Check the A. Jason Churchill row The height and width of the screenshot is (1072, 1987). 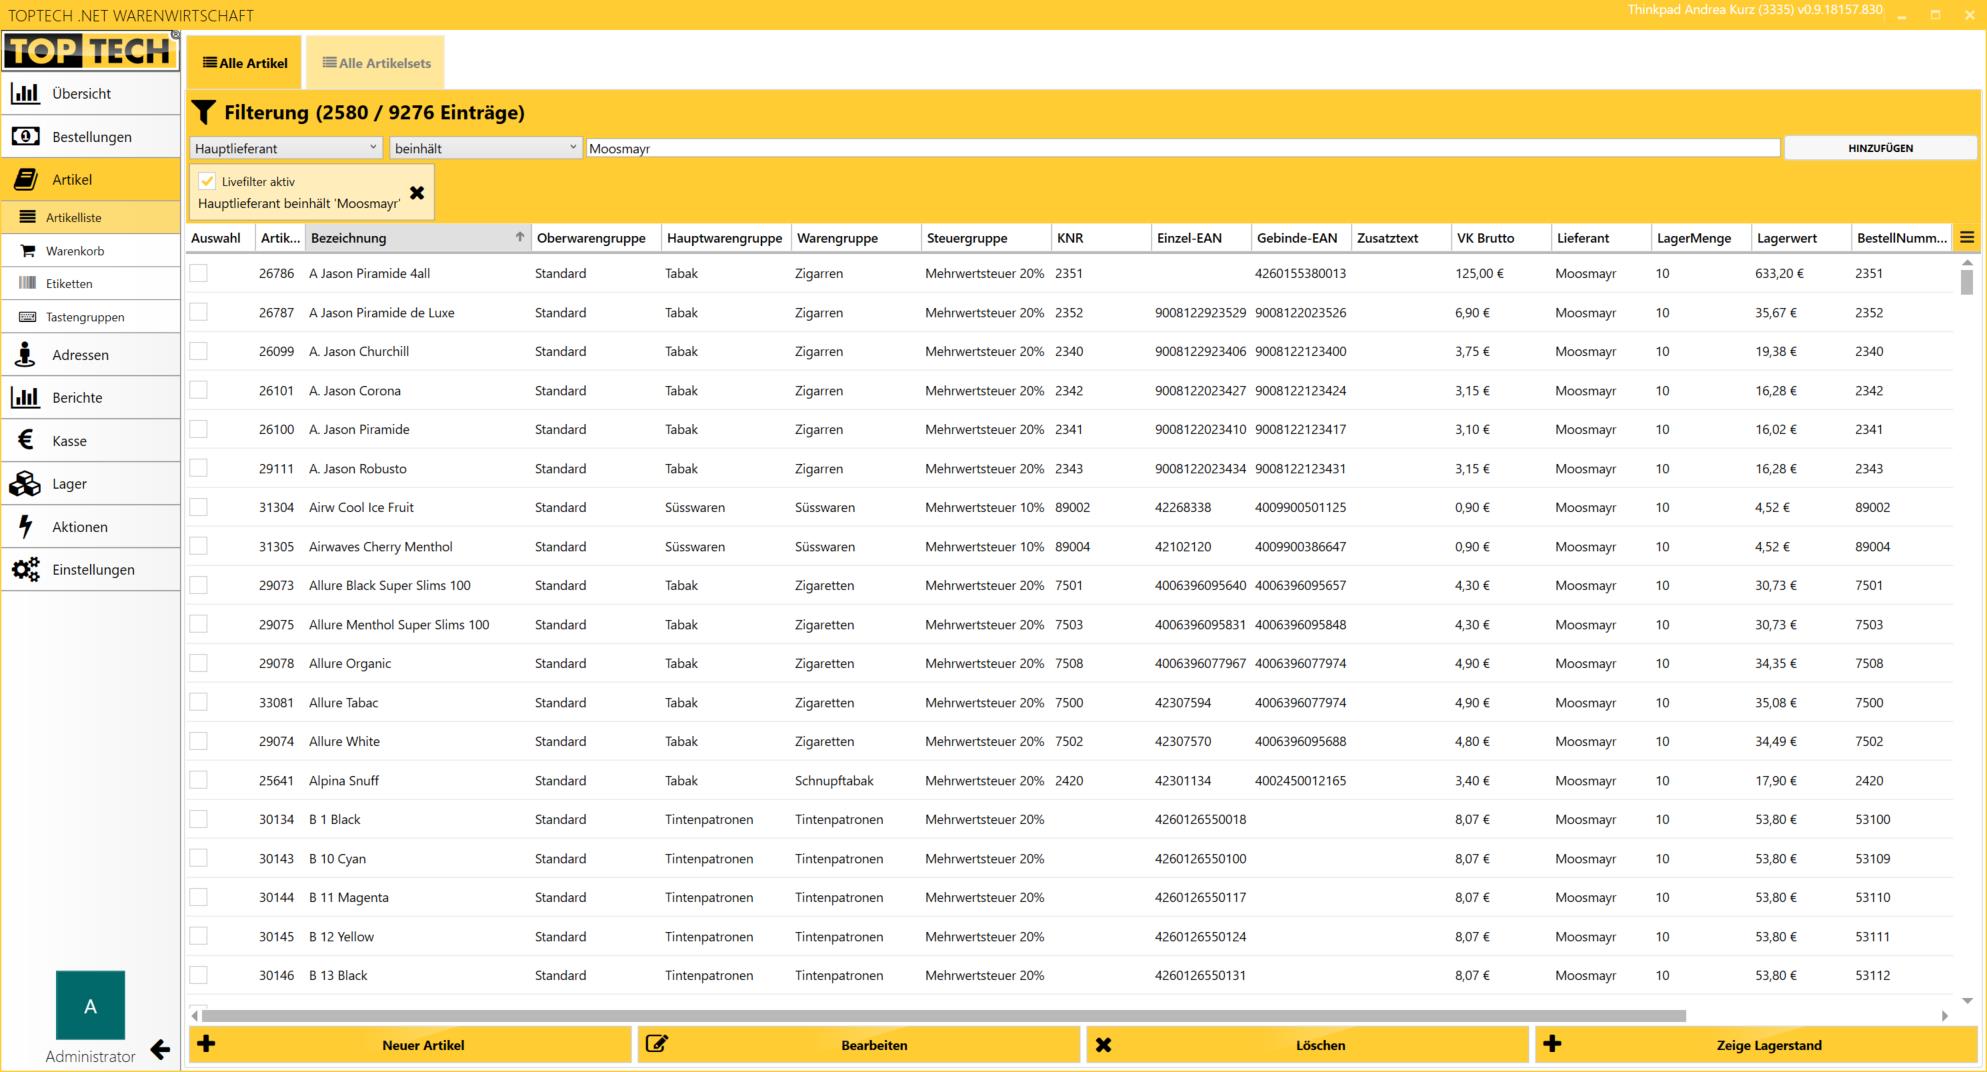199,351
